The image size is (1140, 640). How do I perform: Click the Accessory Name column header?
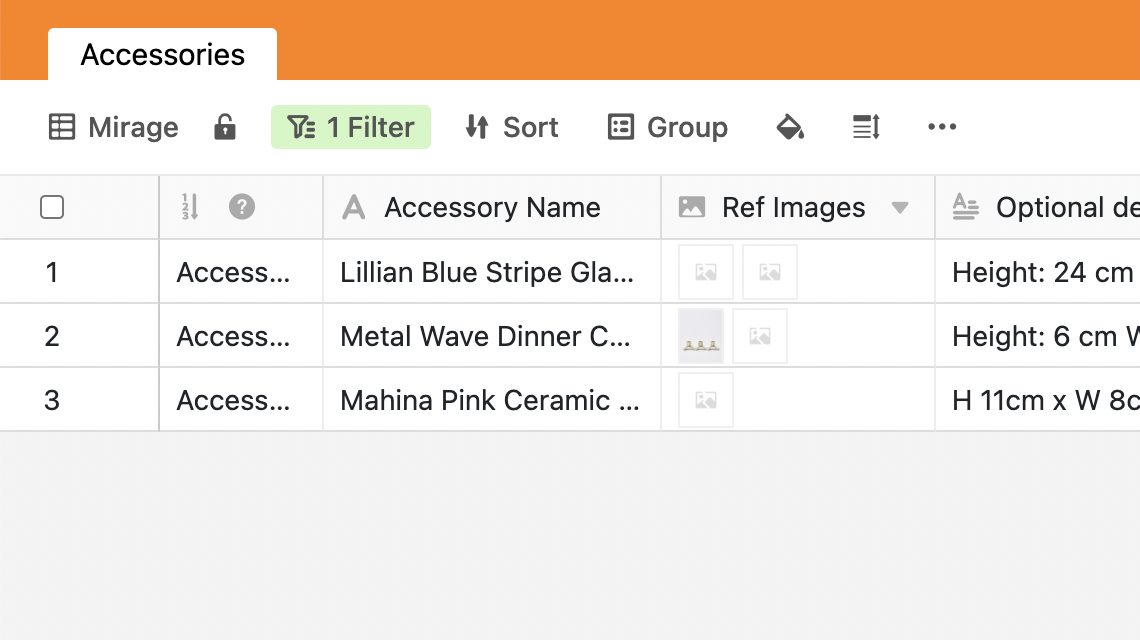click(492, 207)
